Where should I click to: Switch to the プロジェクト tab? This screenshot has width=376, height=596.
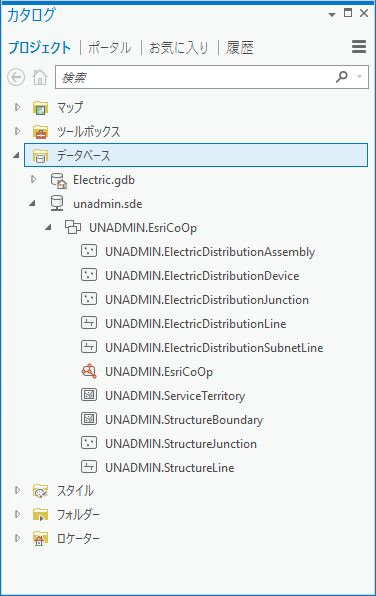[x=40, y=48]
